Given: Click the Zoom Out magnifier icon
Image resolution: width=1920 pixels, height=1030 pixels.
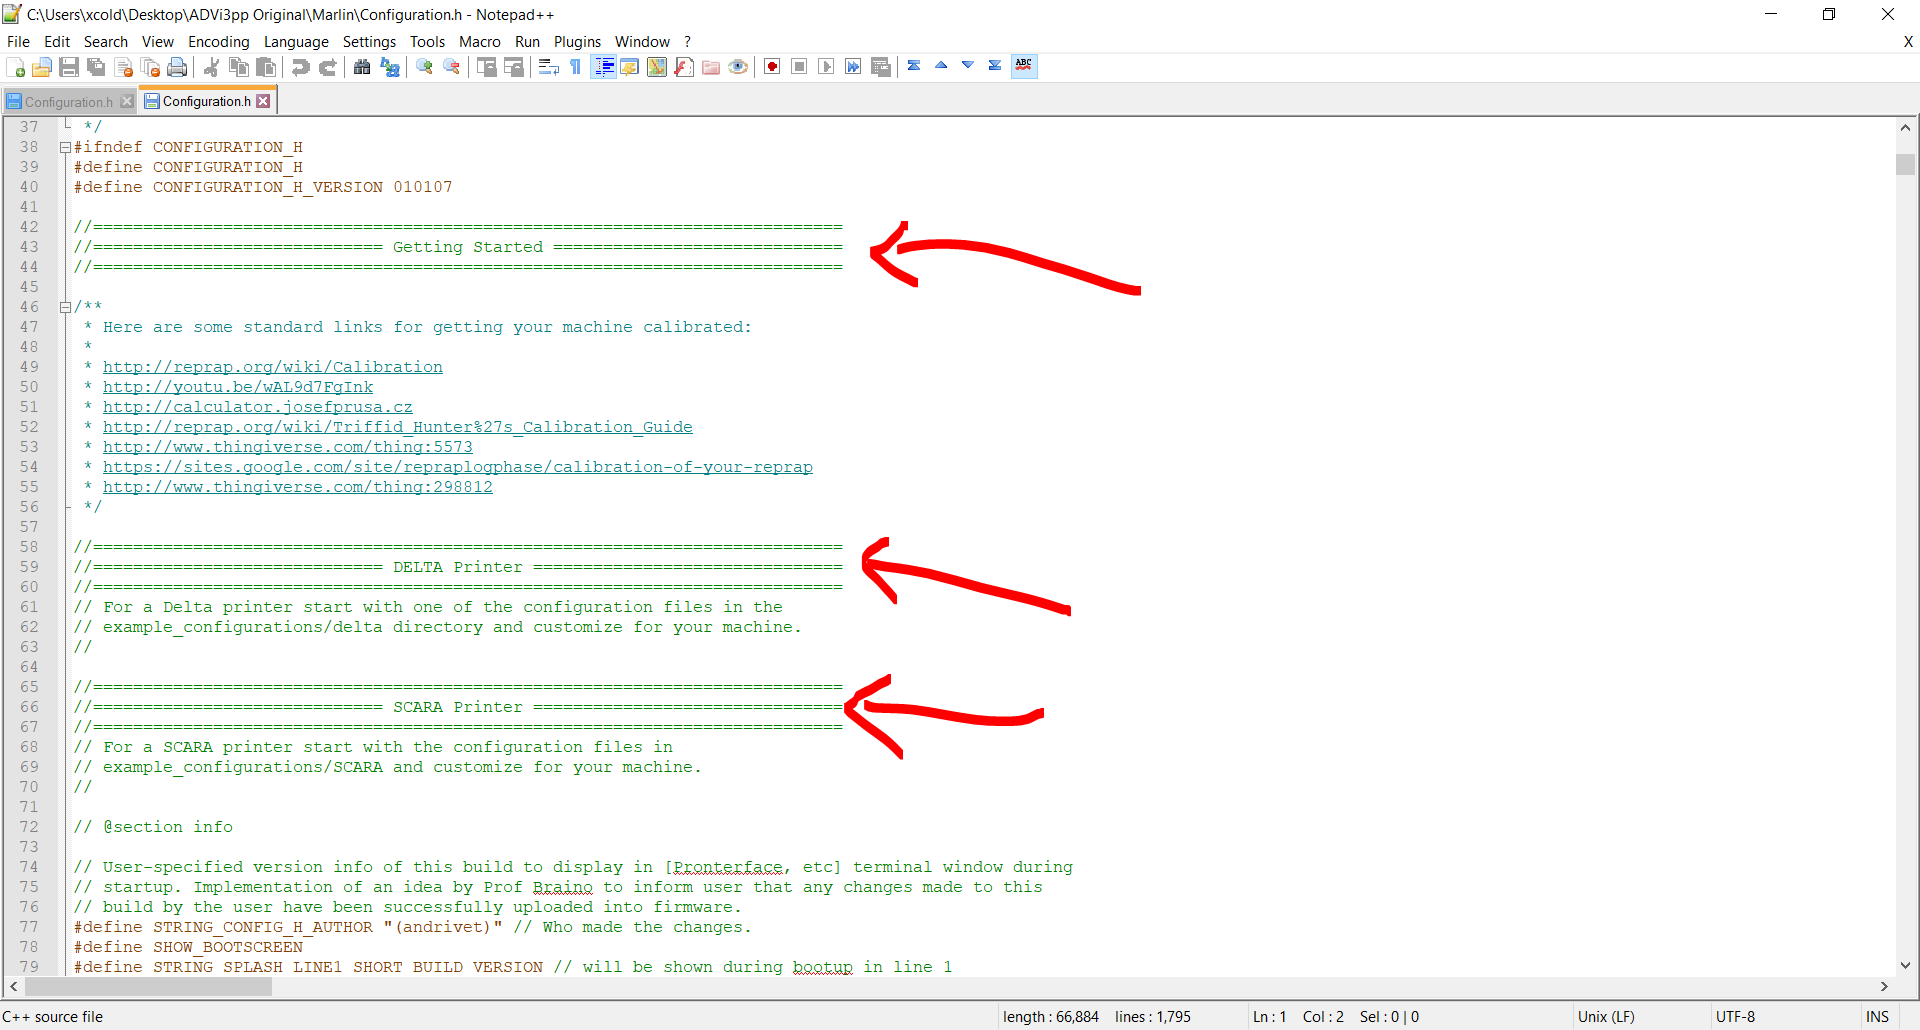Looking at the screenshot, I should pyautogui.click(x=452, y=67).
